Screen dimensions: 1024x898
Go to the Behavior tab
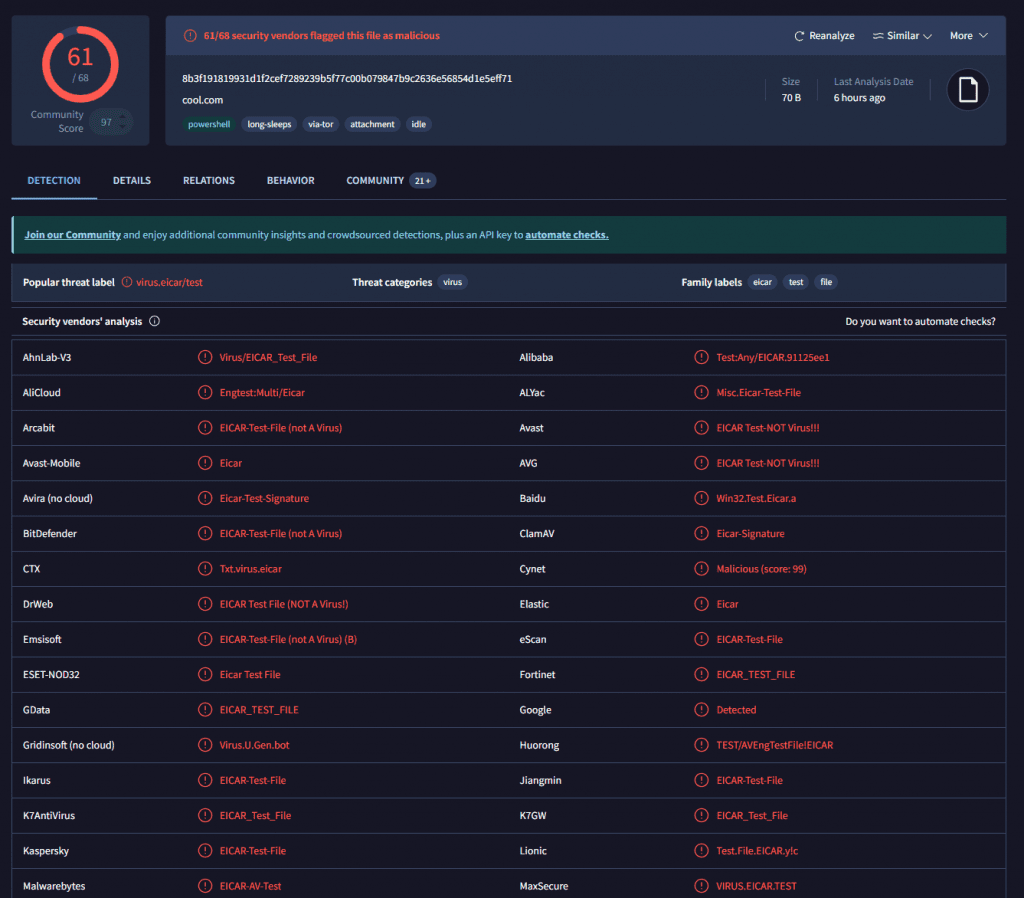(291, 180)
